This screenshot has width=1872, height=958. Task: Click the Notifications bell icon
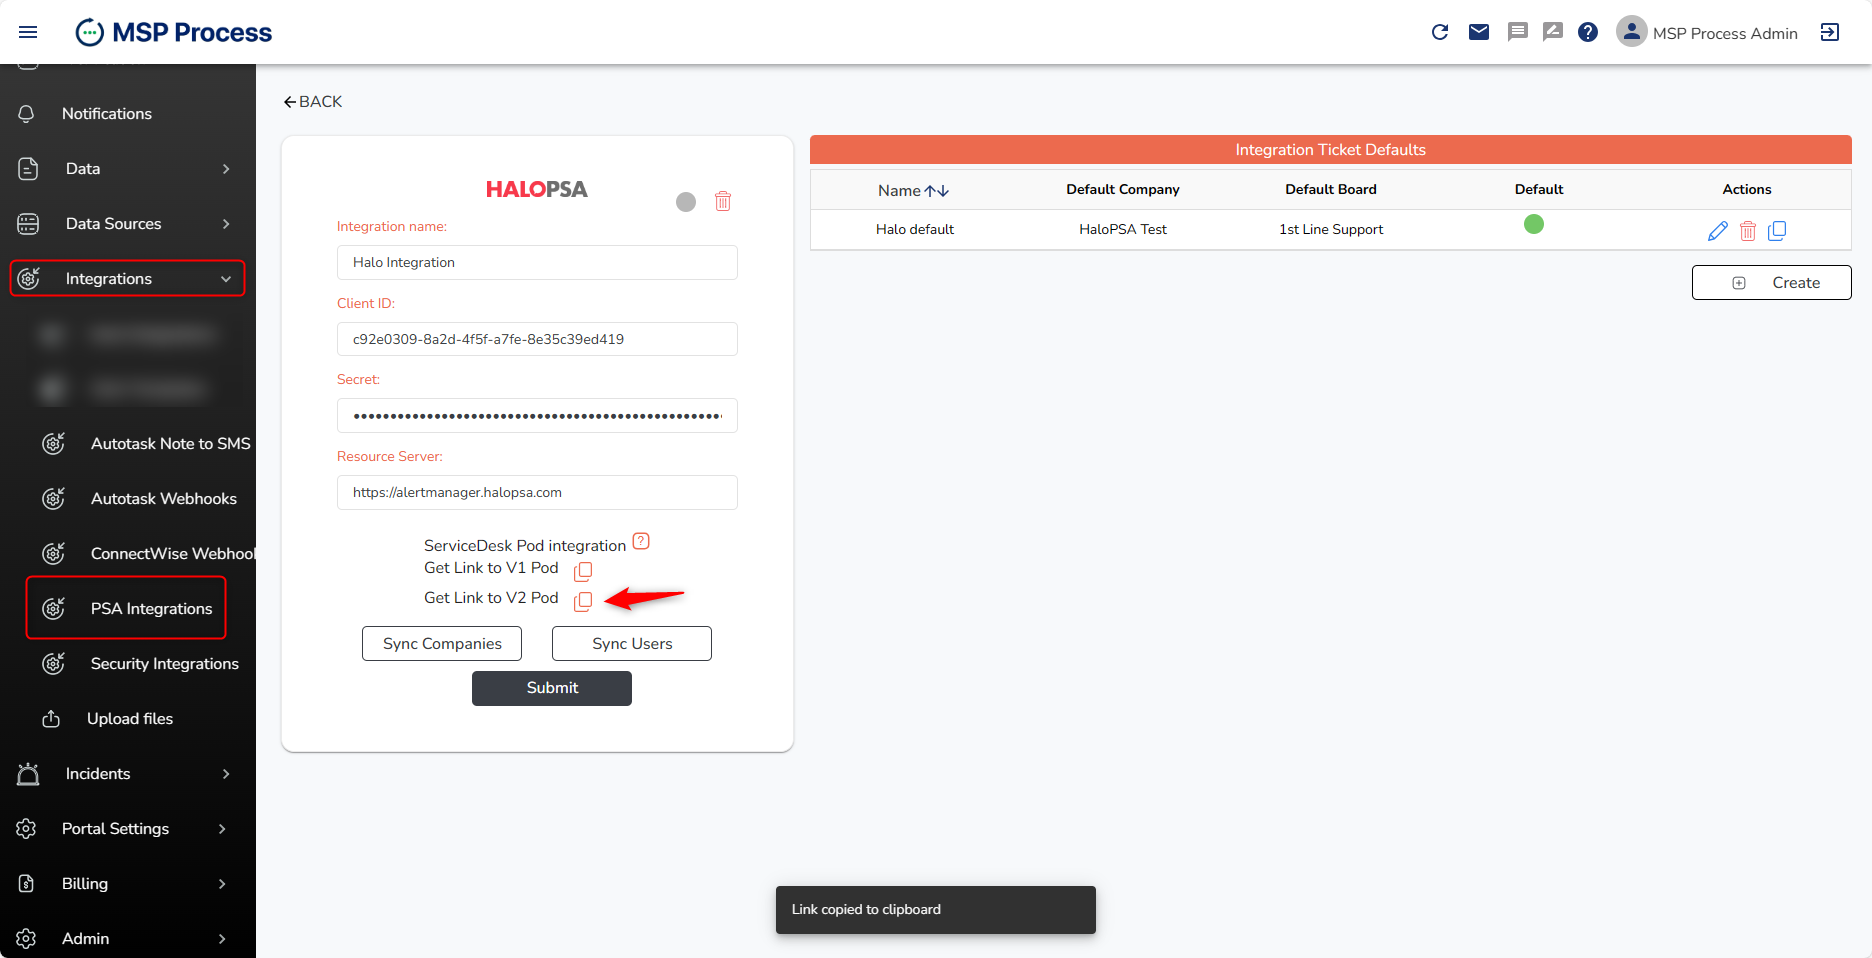27,114
